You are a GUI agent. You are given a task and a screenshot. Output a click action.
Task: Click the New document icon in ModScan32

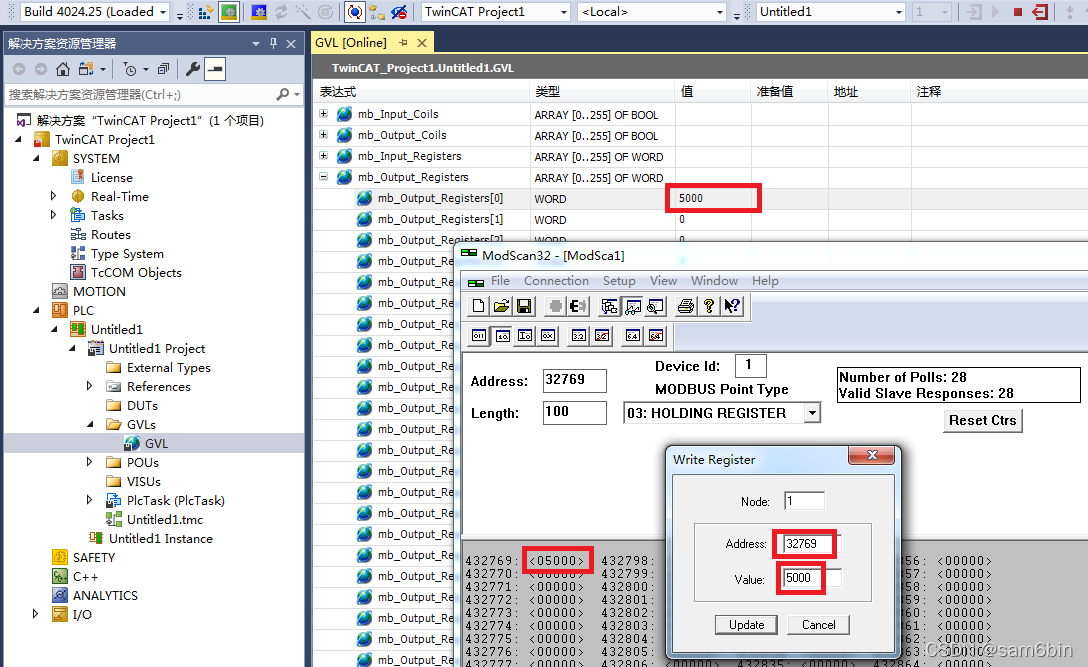point(478,305)
